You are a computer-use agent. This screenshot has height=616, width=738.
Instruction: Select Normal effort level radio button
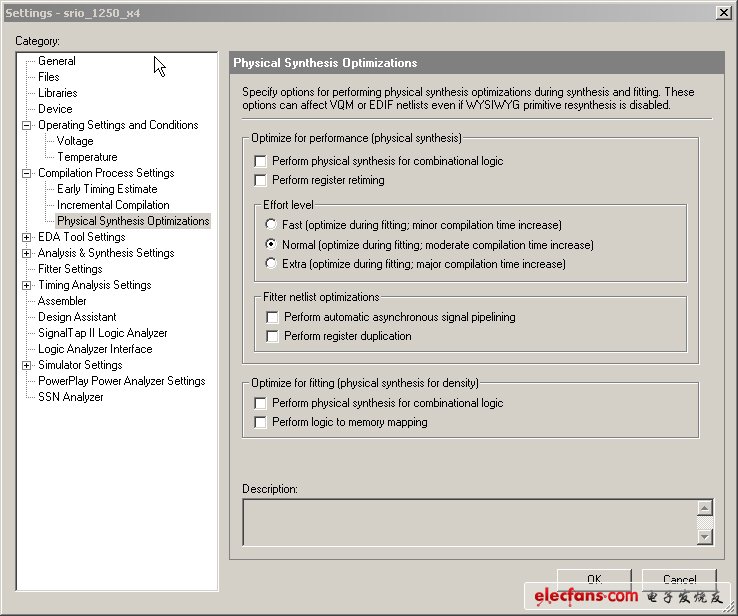click(271, 245)
